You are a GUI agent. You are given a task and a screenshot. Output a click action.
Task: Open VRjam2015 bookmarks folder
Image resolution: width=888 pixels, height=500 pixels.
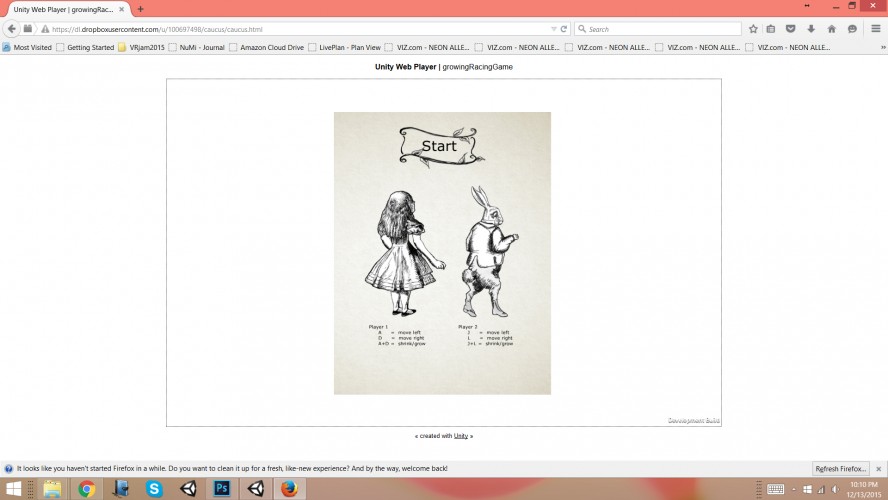(141, 48)
